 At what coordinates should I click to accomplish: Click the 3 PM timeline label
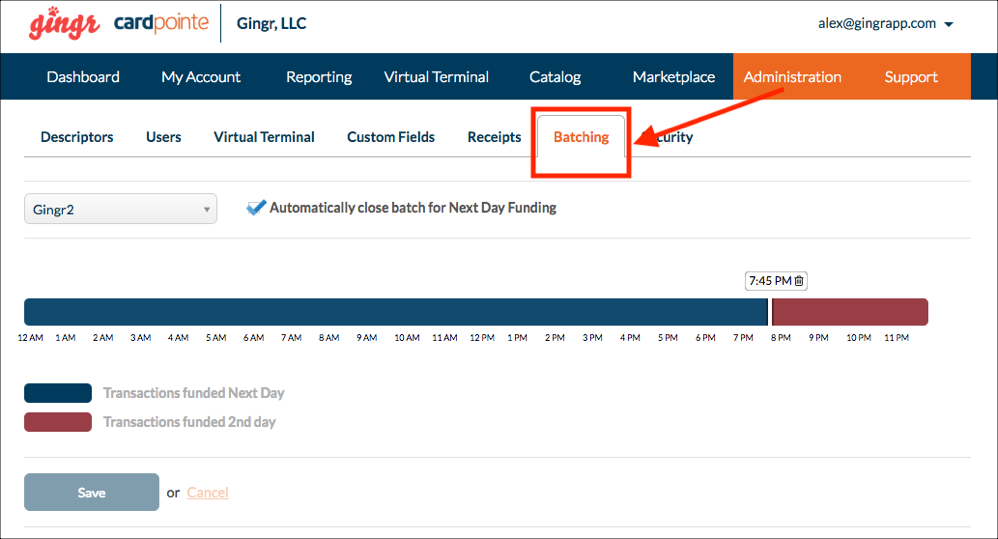[593, 338]
